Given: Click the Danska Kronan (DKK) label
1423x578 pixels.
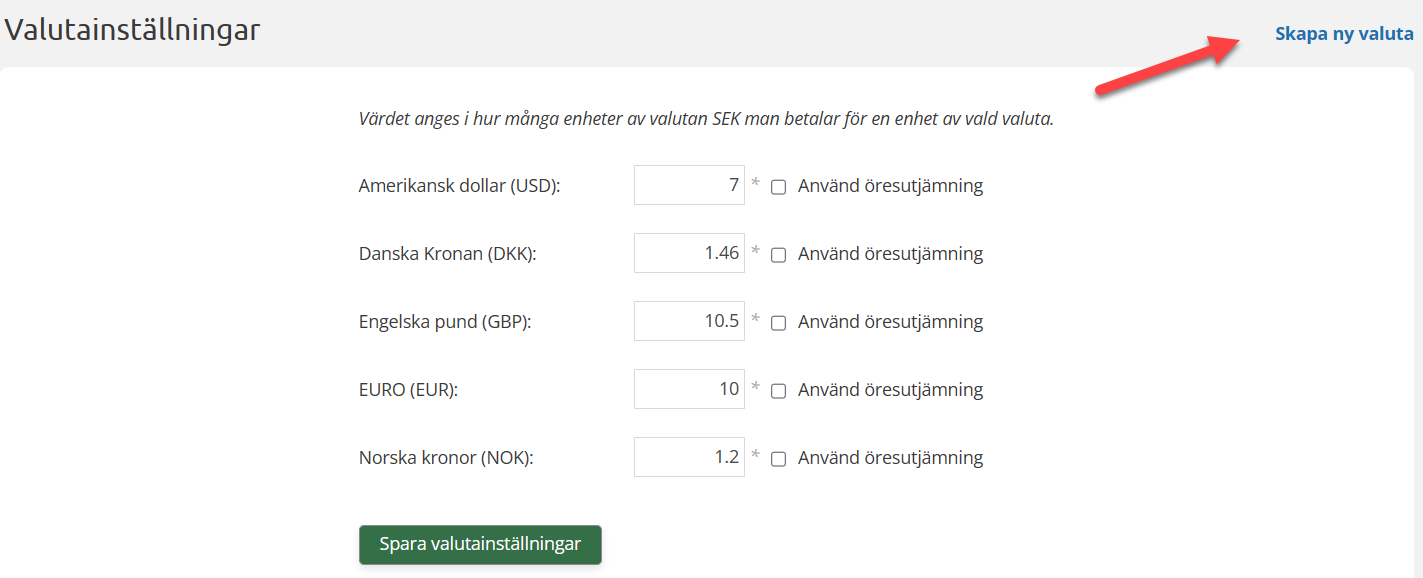Looking at the screenshot, I should (x=447, y=254).
